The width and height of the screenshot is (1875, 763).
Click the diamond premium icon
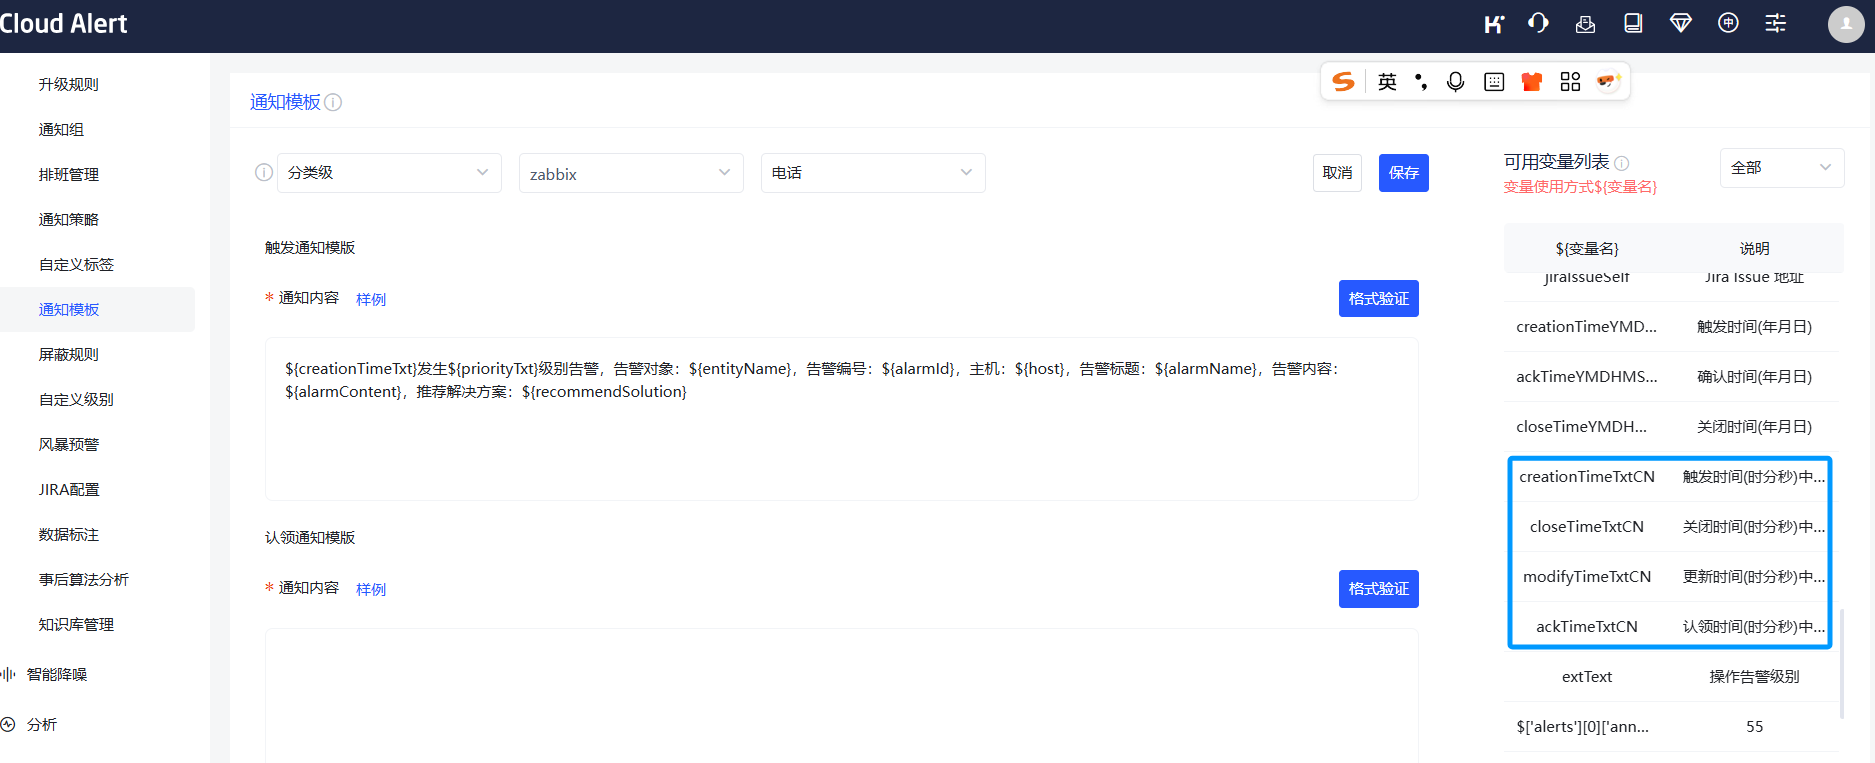pos(1681,23)
